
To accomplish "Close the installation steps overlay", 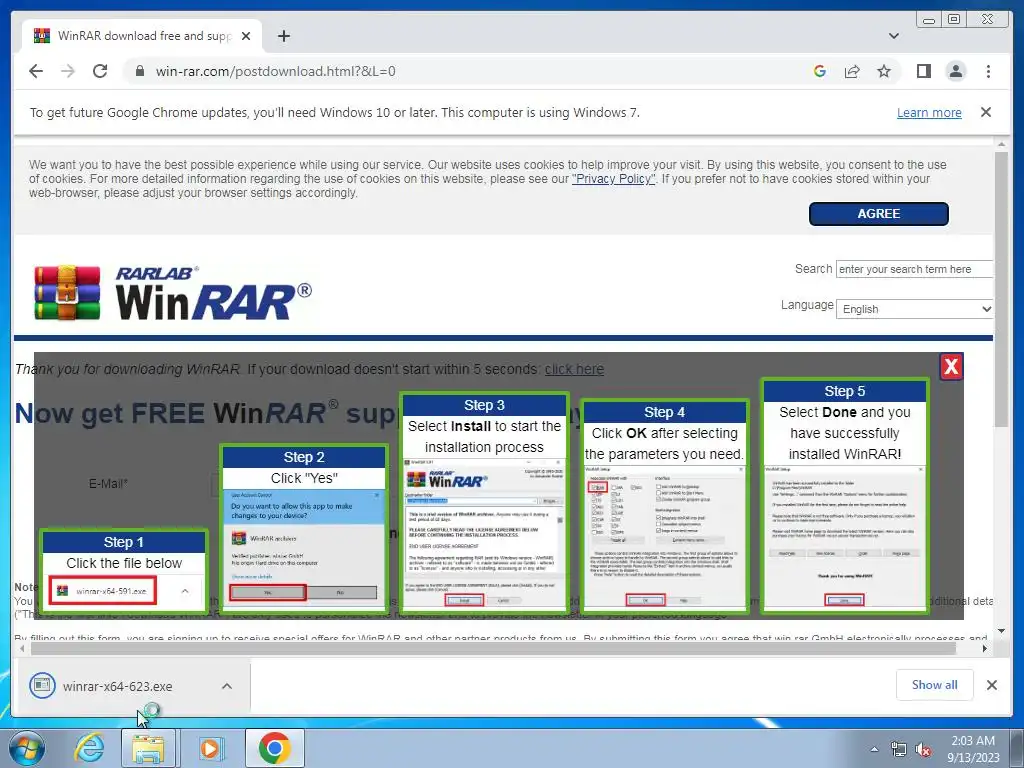I will click(x=952, y=366).
